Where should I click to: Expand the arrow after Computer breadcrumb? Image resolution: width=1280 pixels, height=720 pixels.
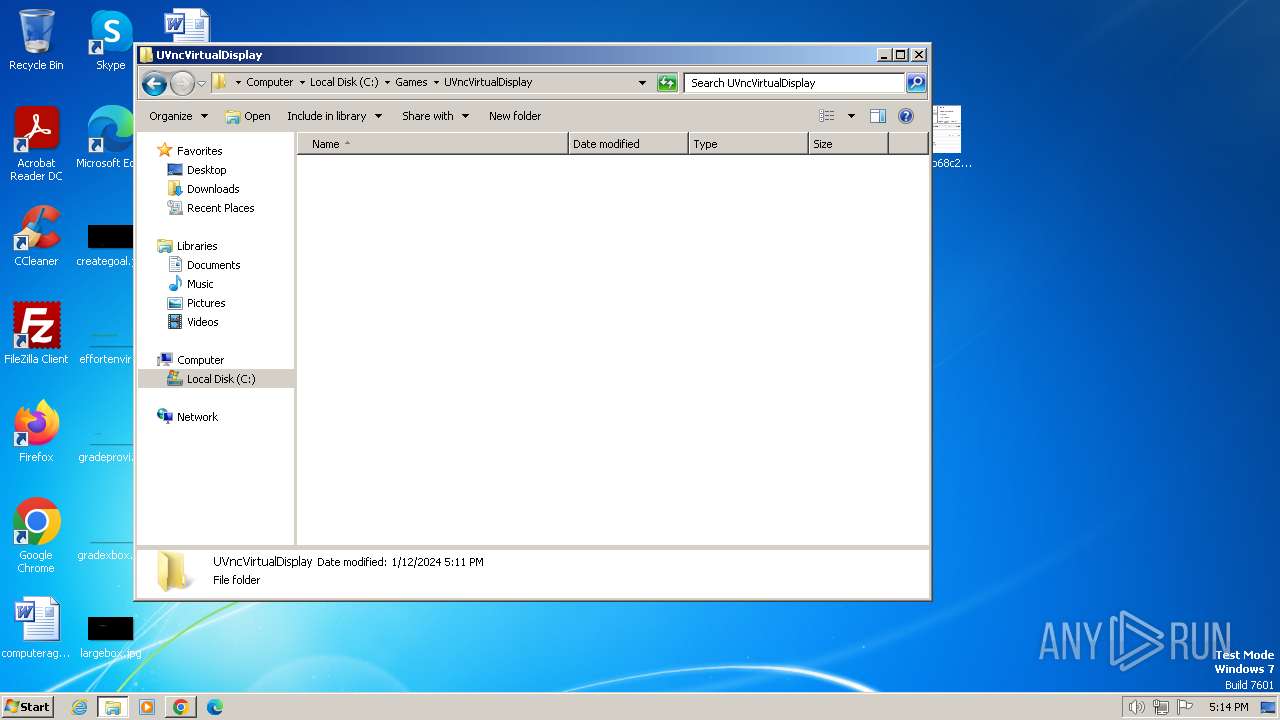click(302, 83)
